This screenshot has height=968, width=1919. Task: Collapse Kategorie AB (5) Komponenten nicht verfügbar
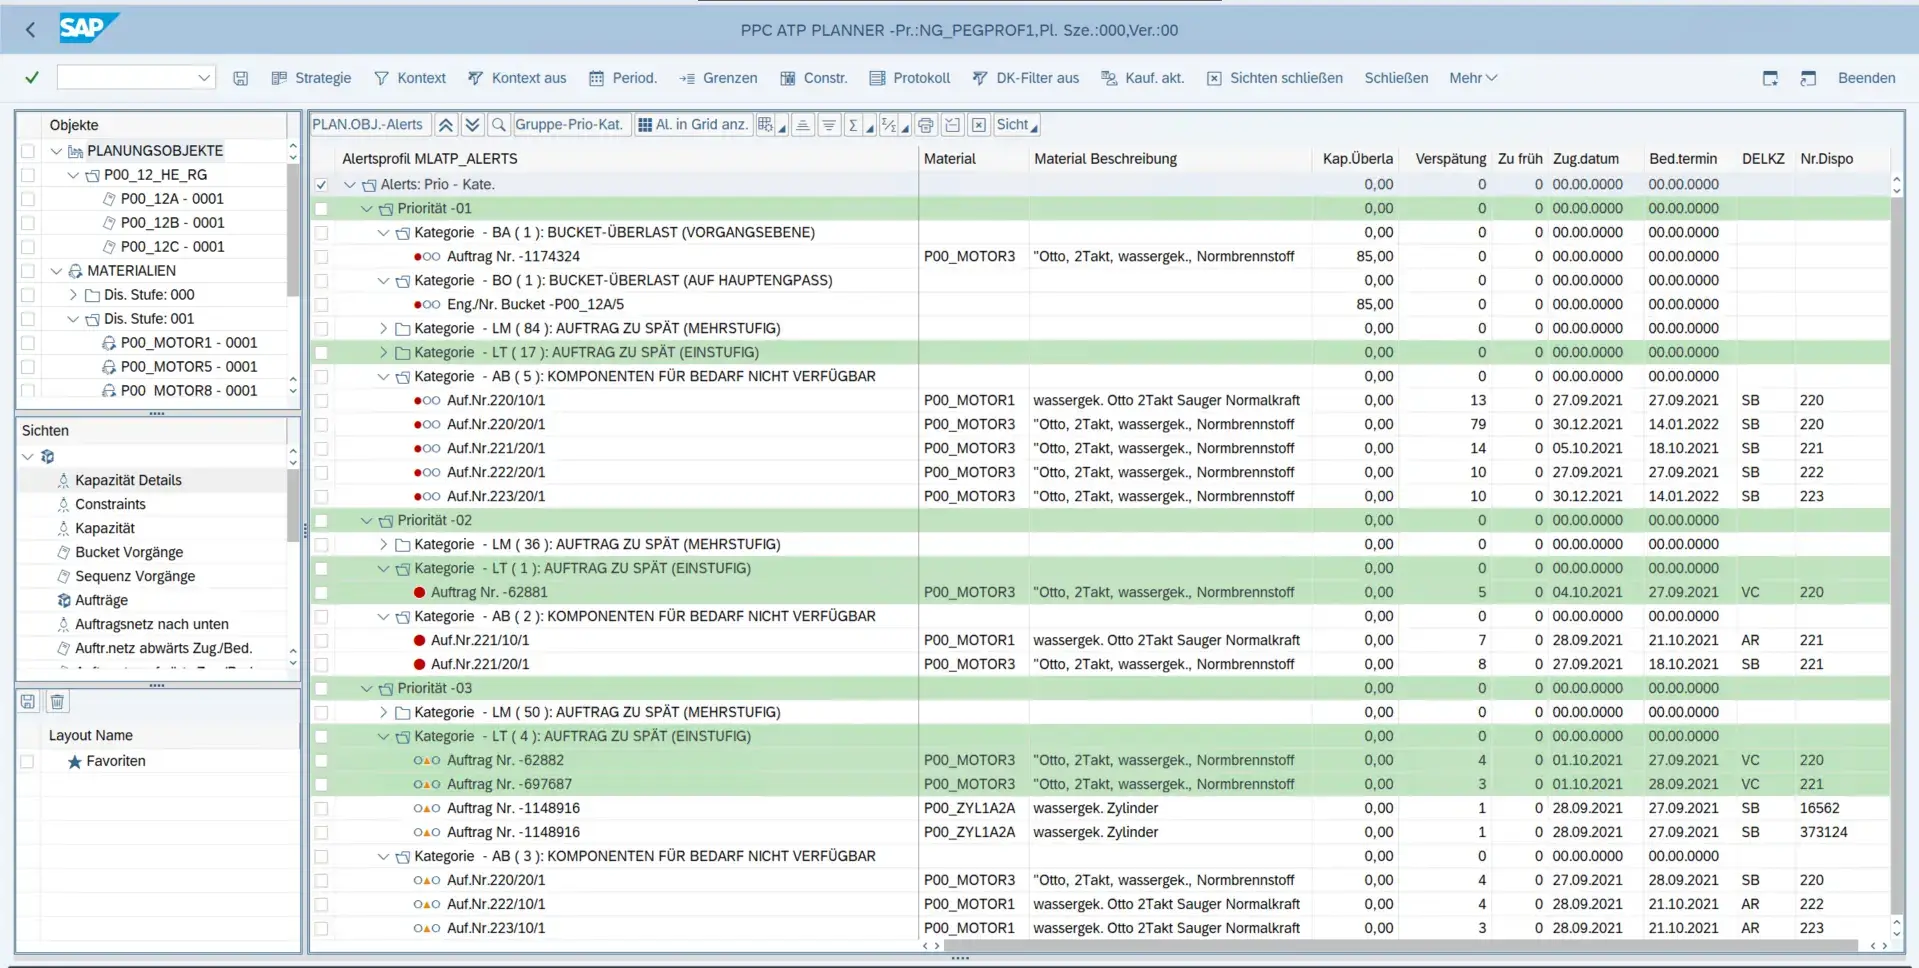pyautogui.click(x=383, y=376)
